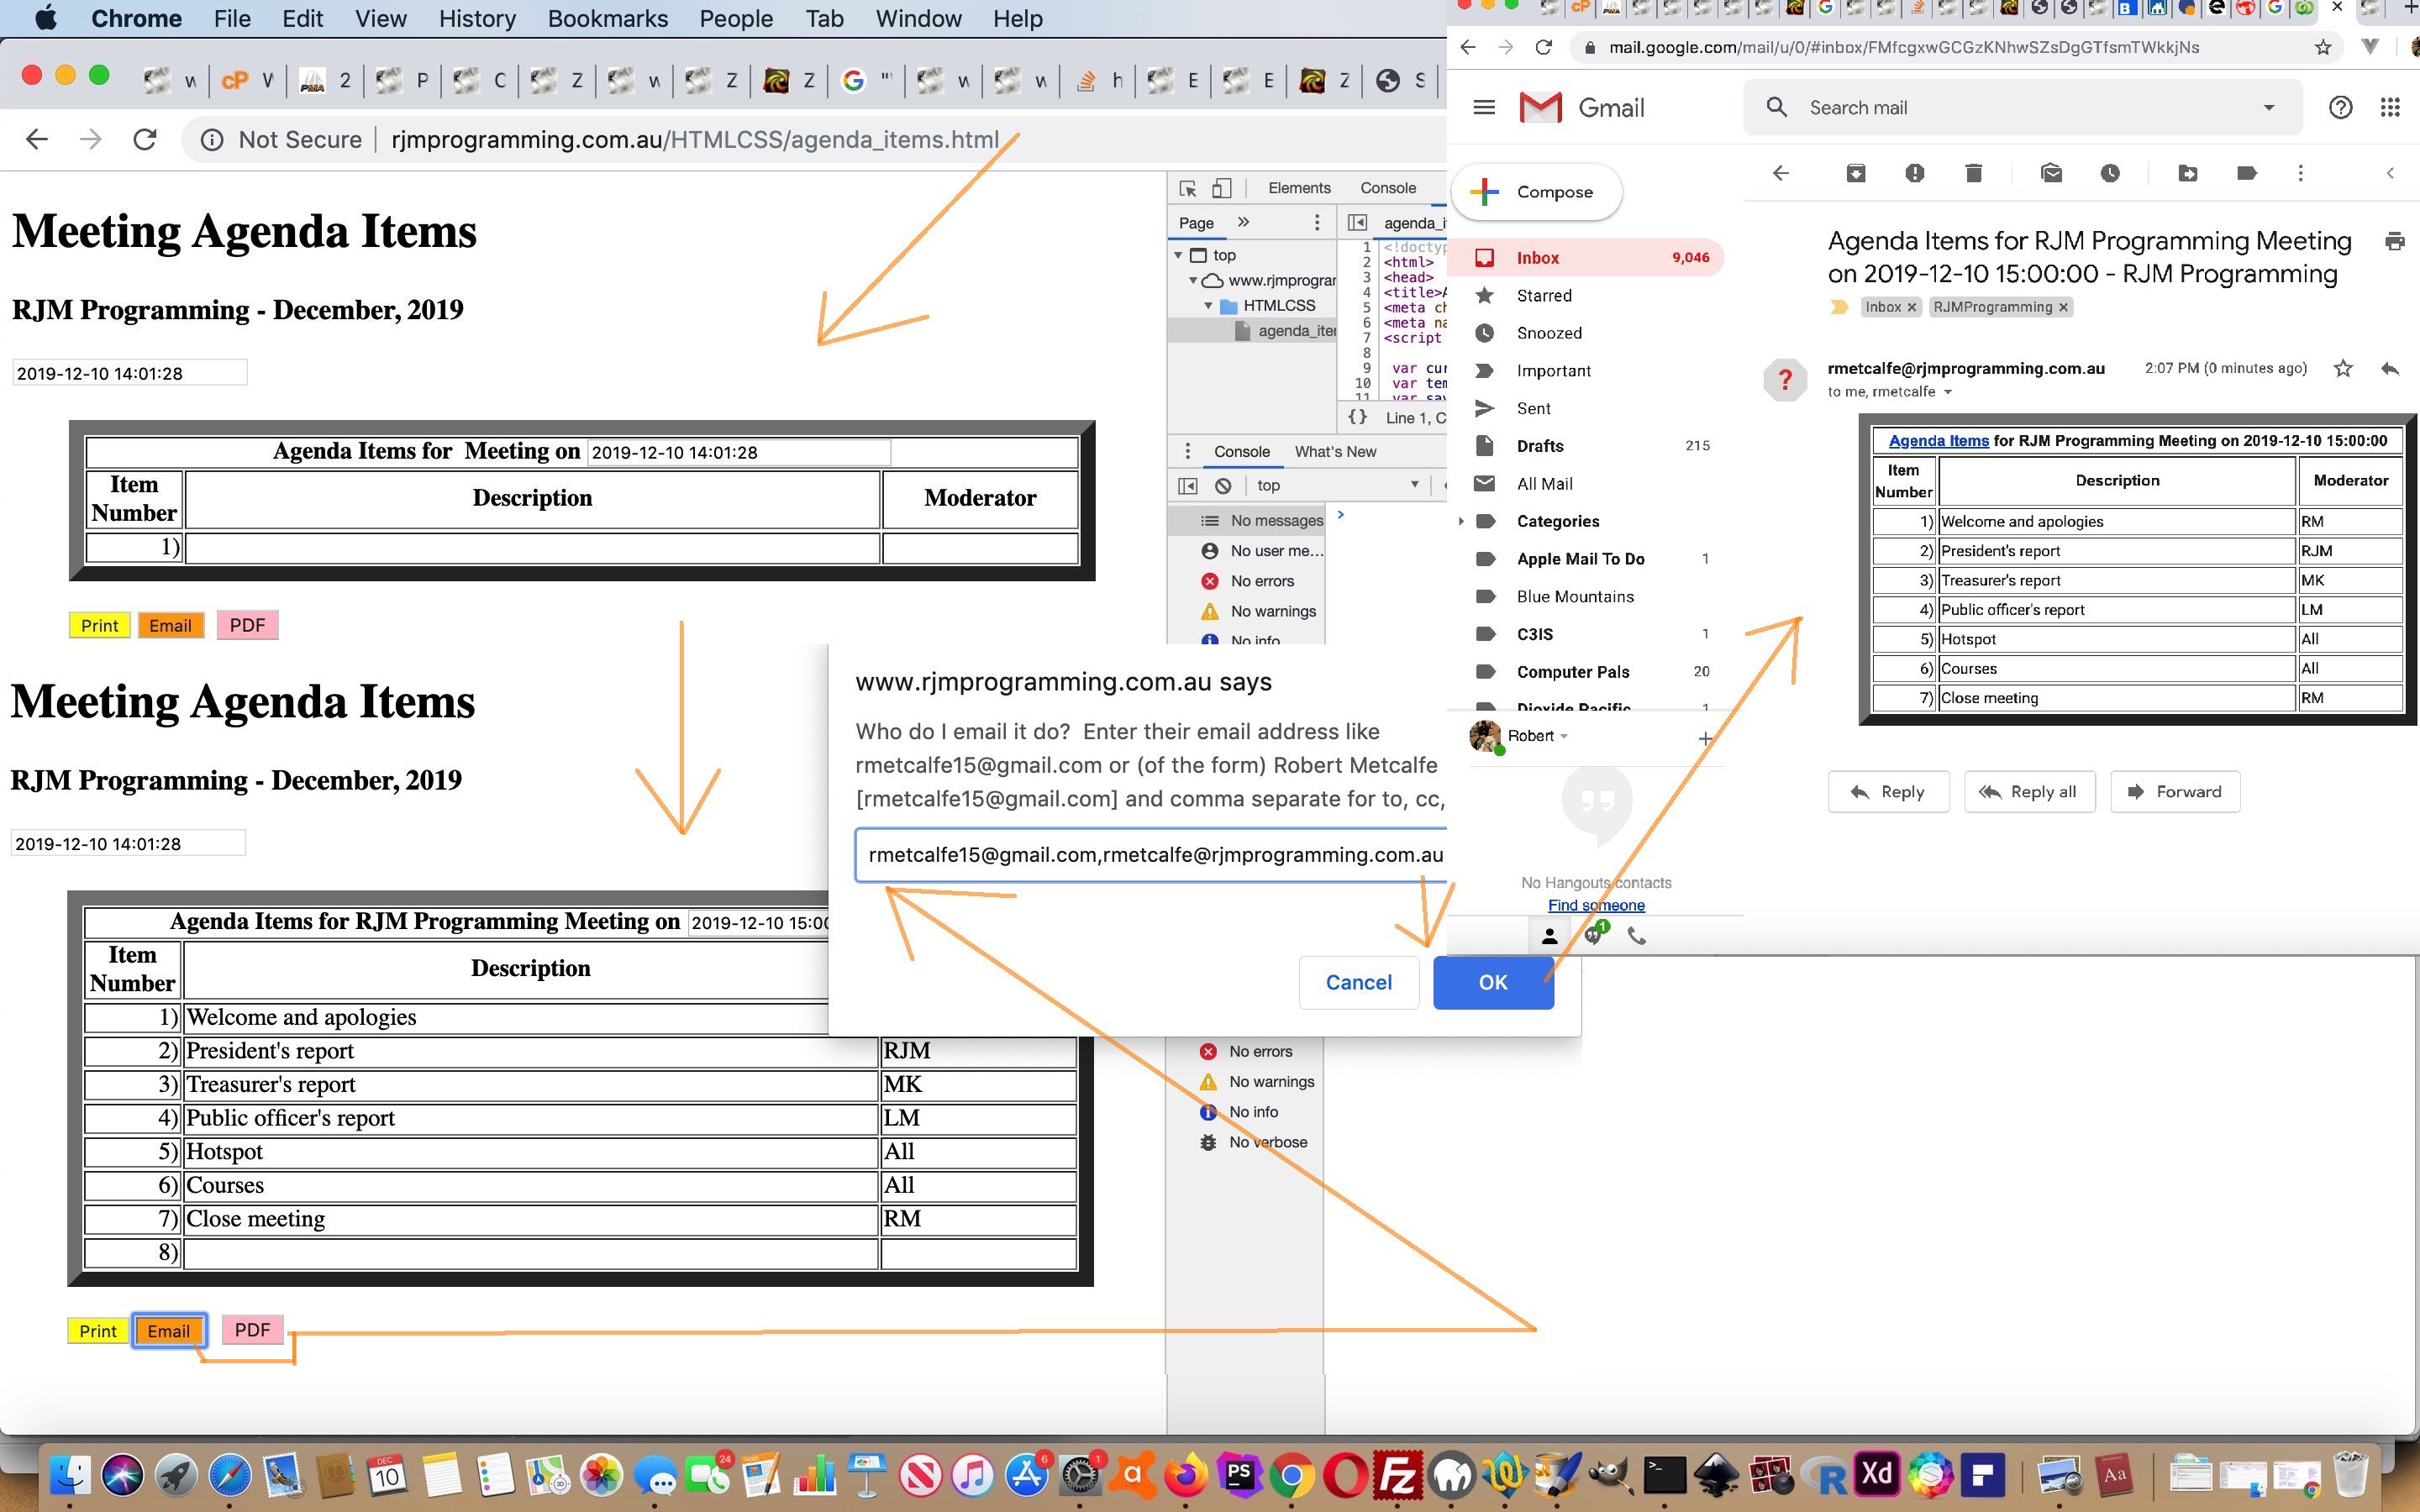Click the Forward icon in email toolbar

(x=2176, y=790)
